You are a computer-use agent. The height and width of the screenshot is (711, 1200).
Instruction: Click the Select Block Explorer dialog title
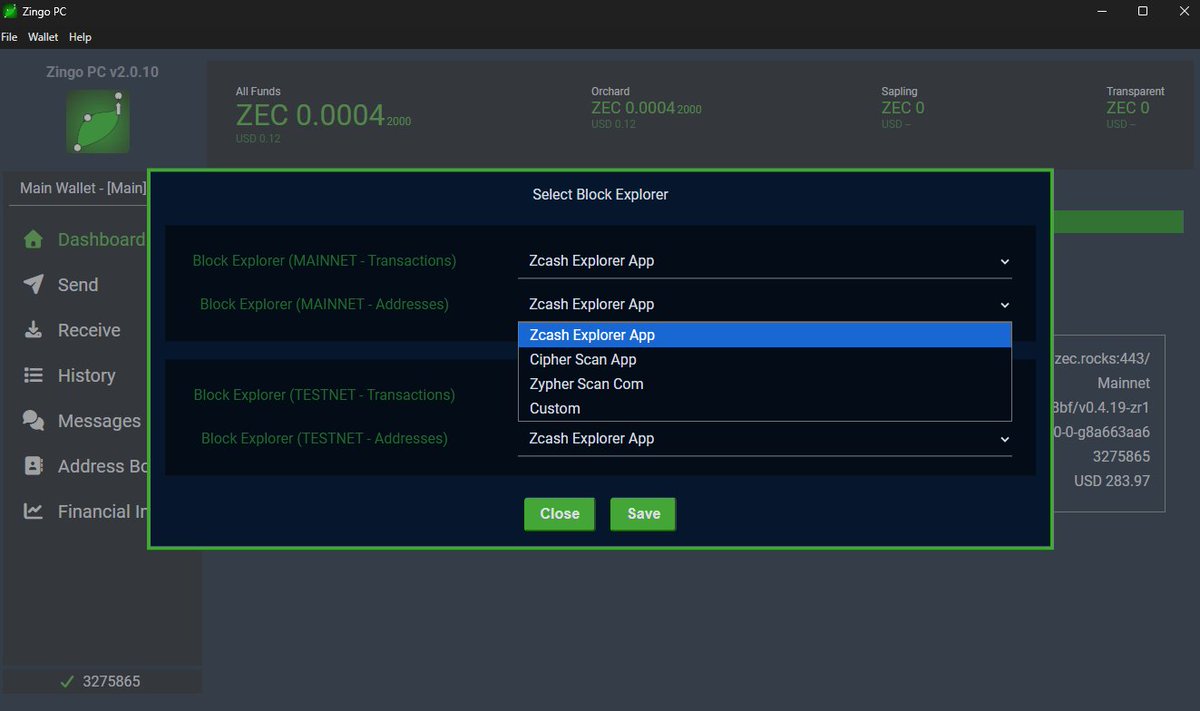(600, 195)
